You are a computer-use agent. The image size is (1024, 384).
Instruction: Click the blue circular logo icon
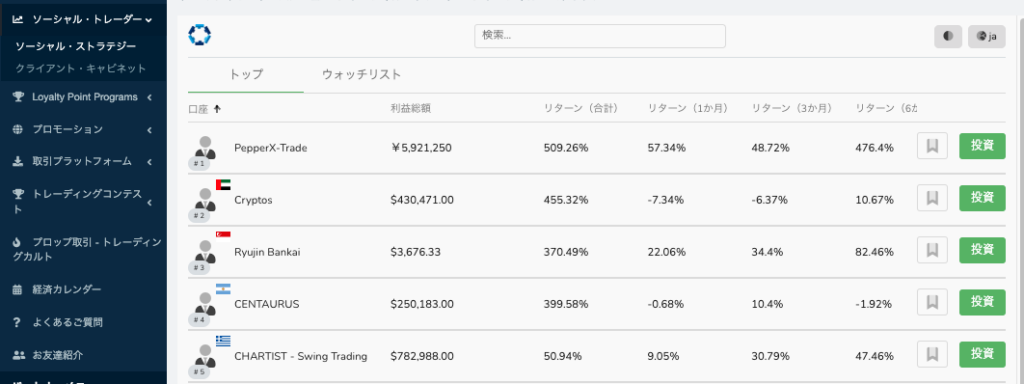[199, 35]
